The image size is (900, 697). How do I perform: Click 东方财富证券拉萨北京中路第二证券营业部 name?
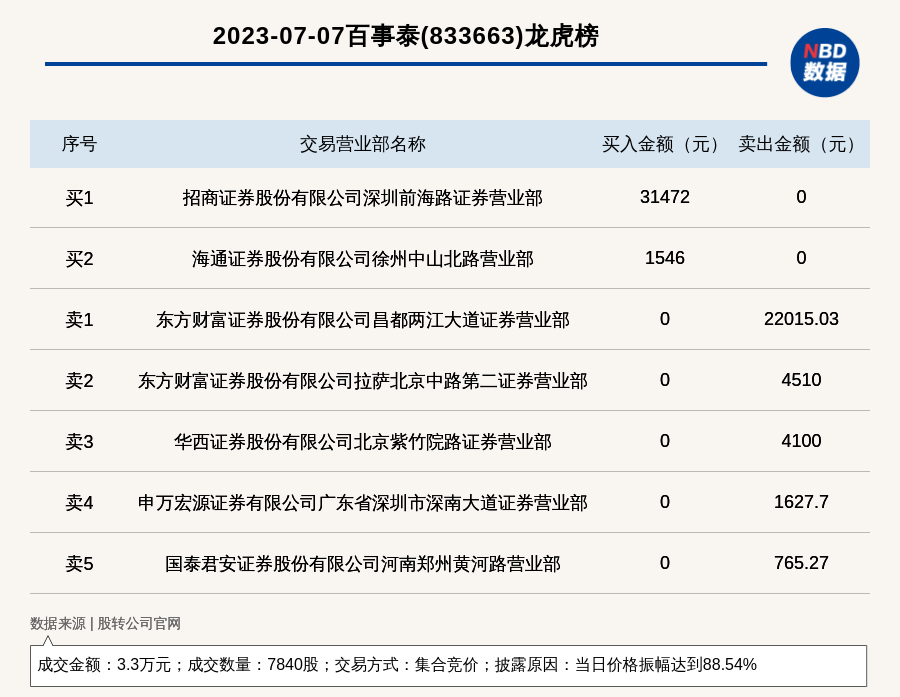click(363, 381)
